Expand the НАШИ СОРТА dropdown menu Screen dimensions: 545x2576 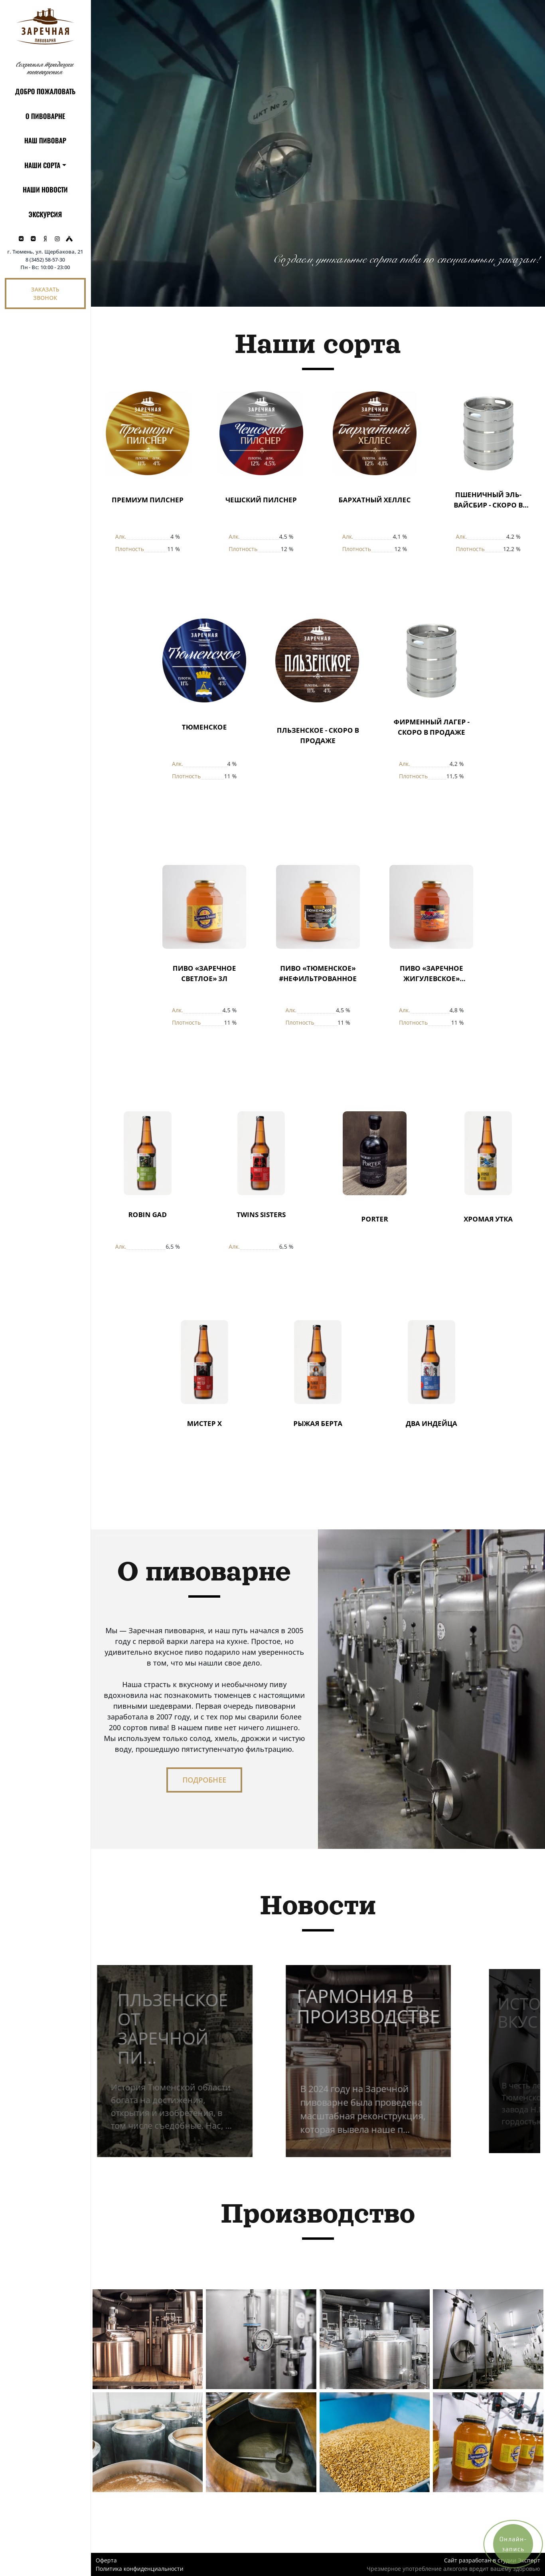coord(45,165)
